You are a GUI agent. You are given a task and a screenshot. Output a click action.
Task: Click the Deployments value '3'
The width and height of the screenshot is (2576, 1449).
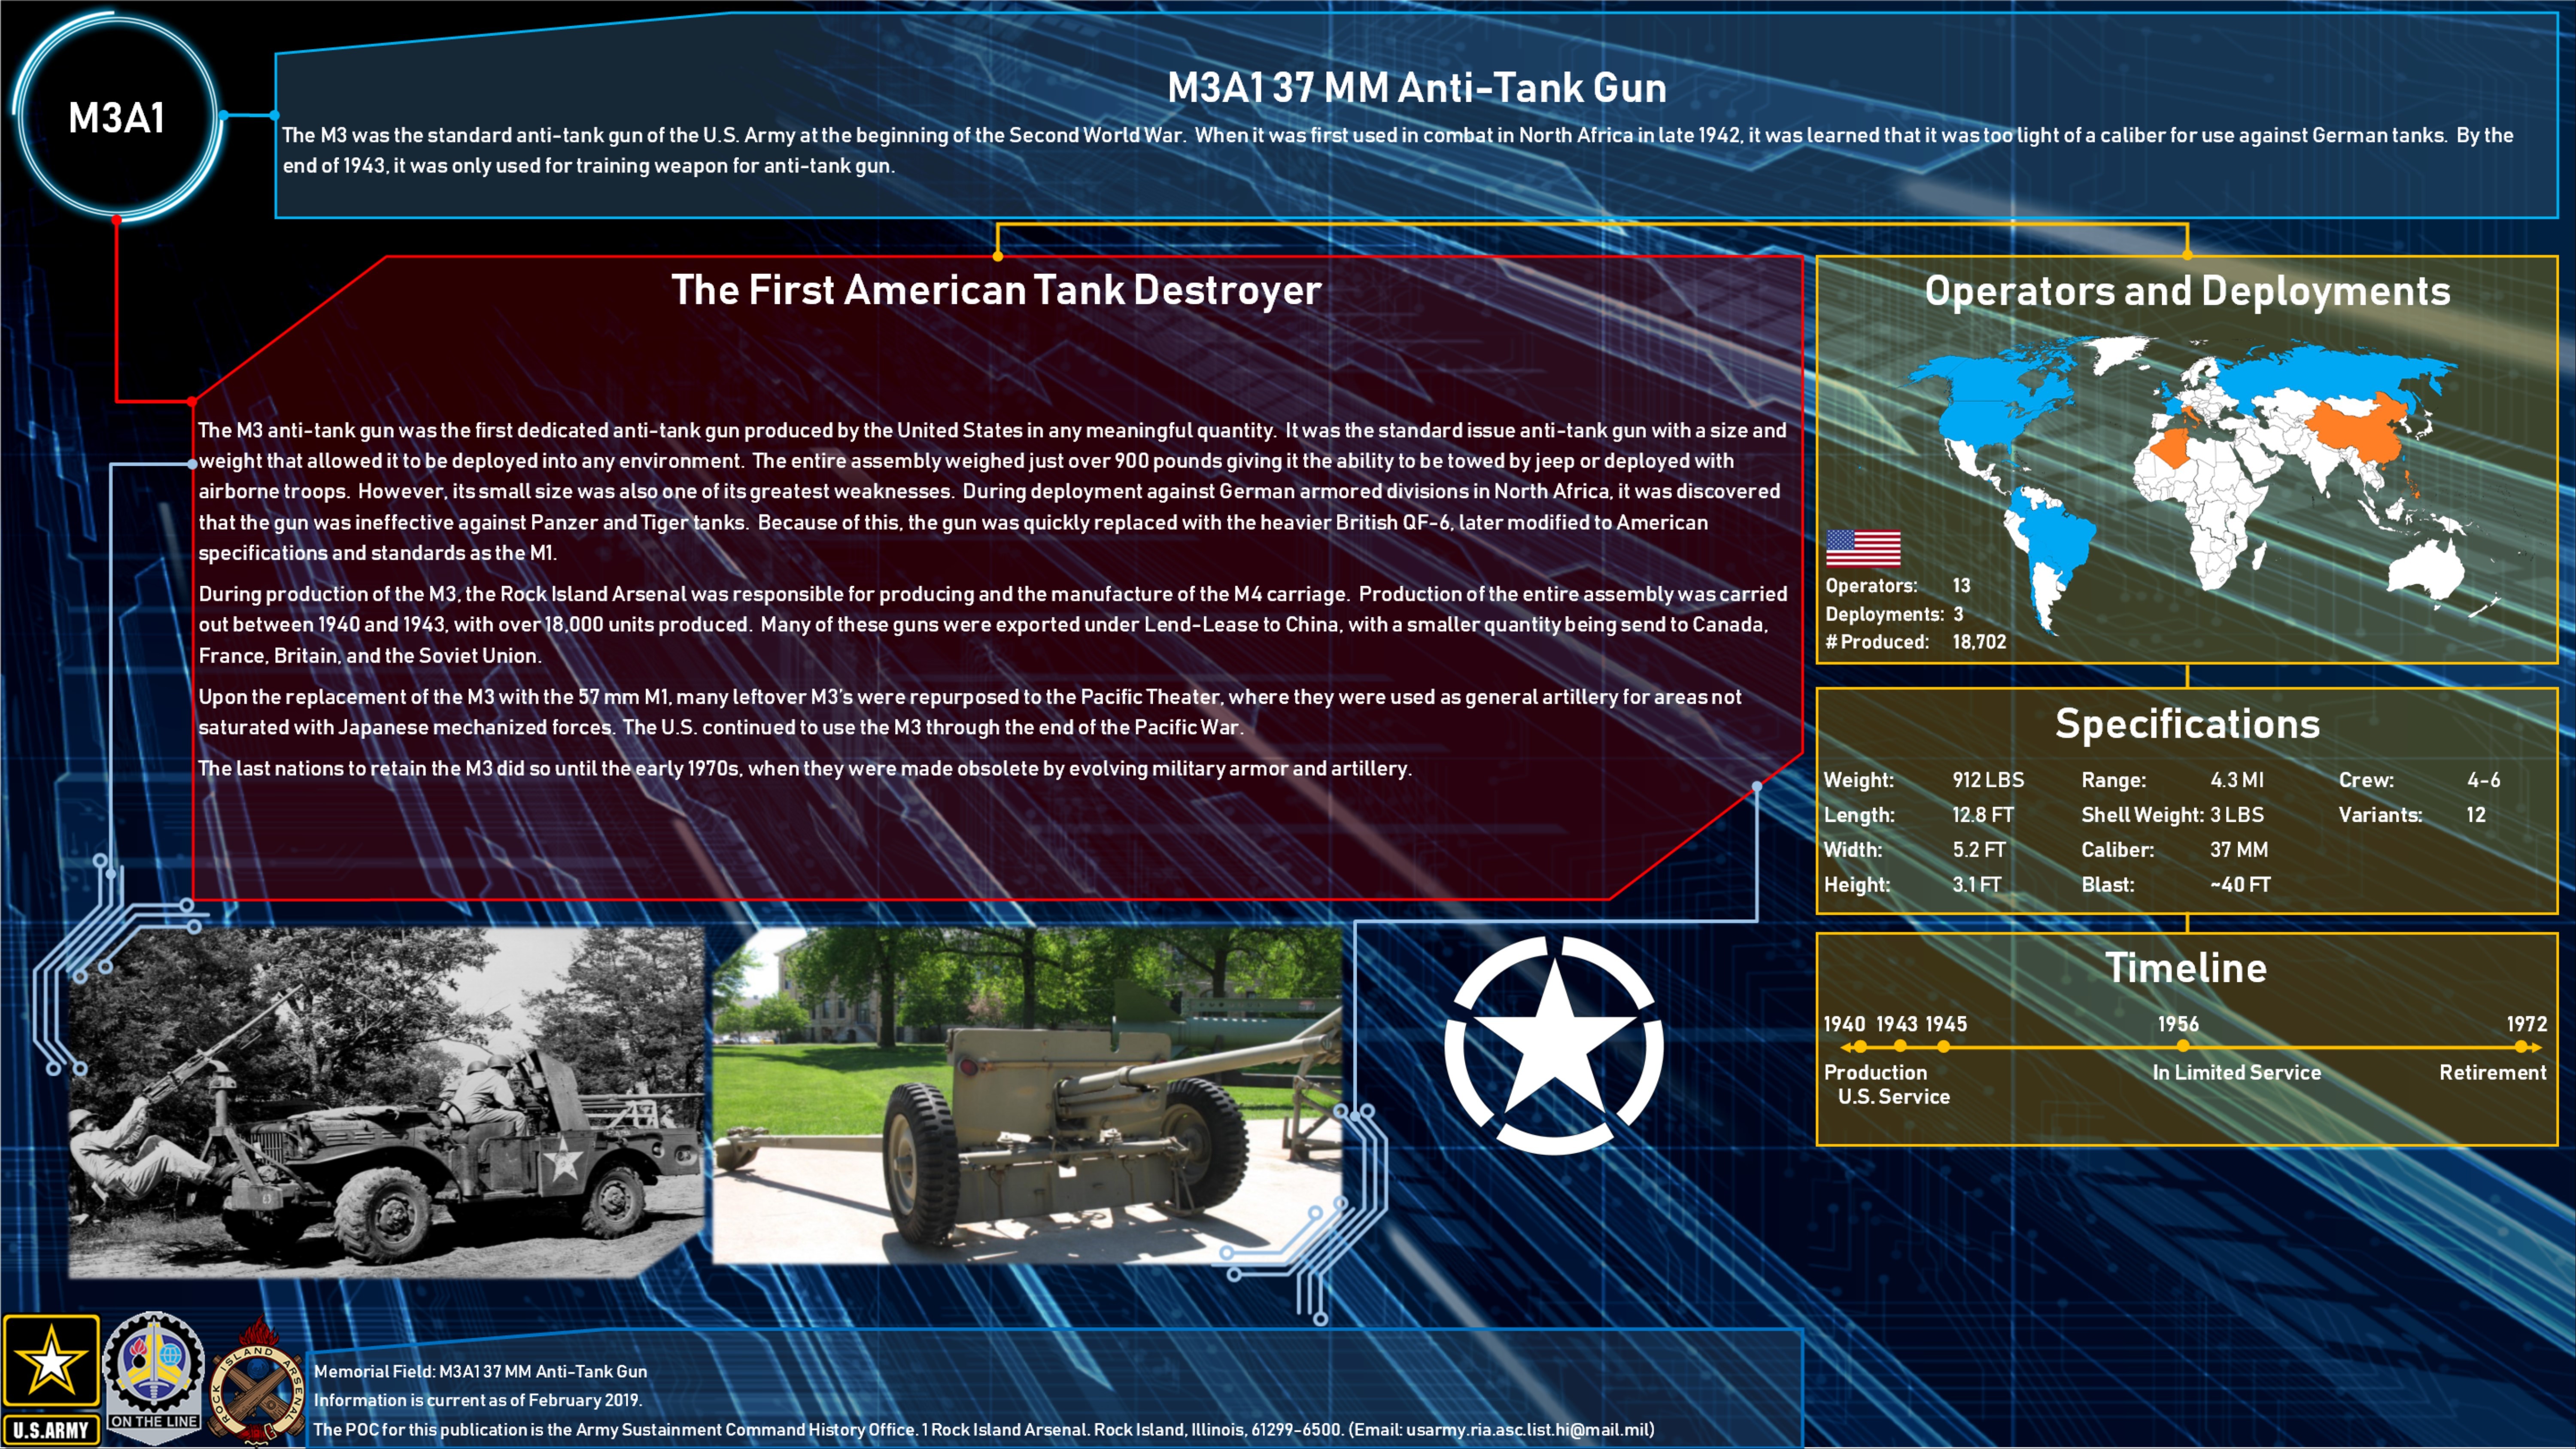[x=1958, y=614]
